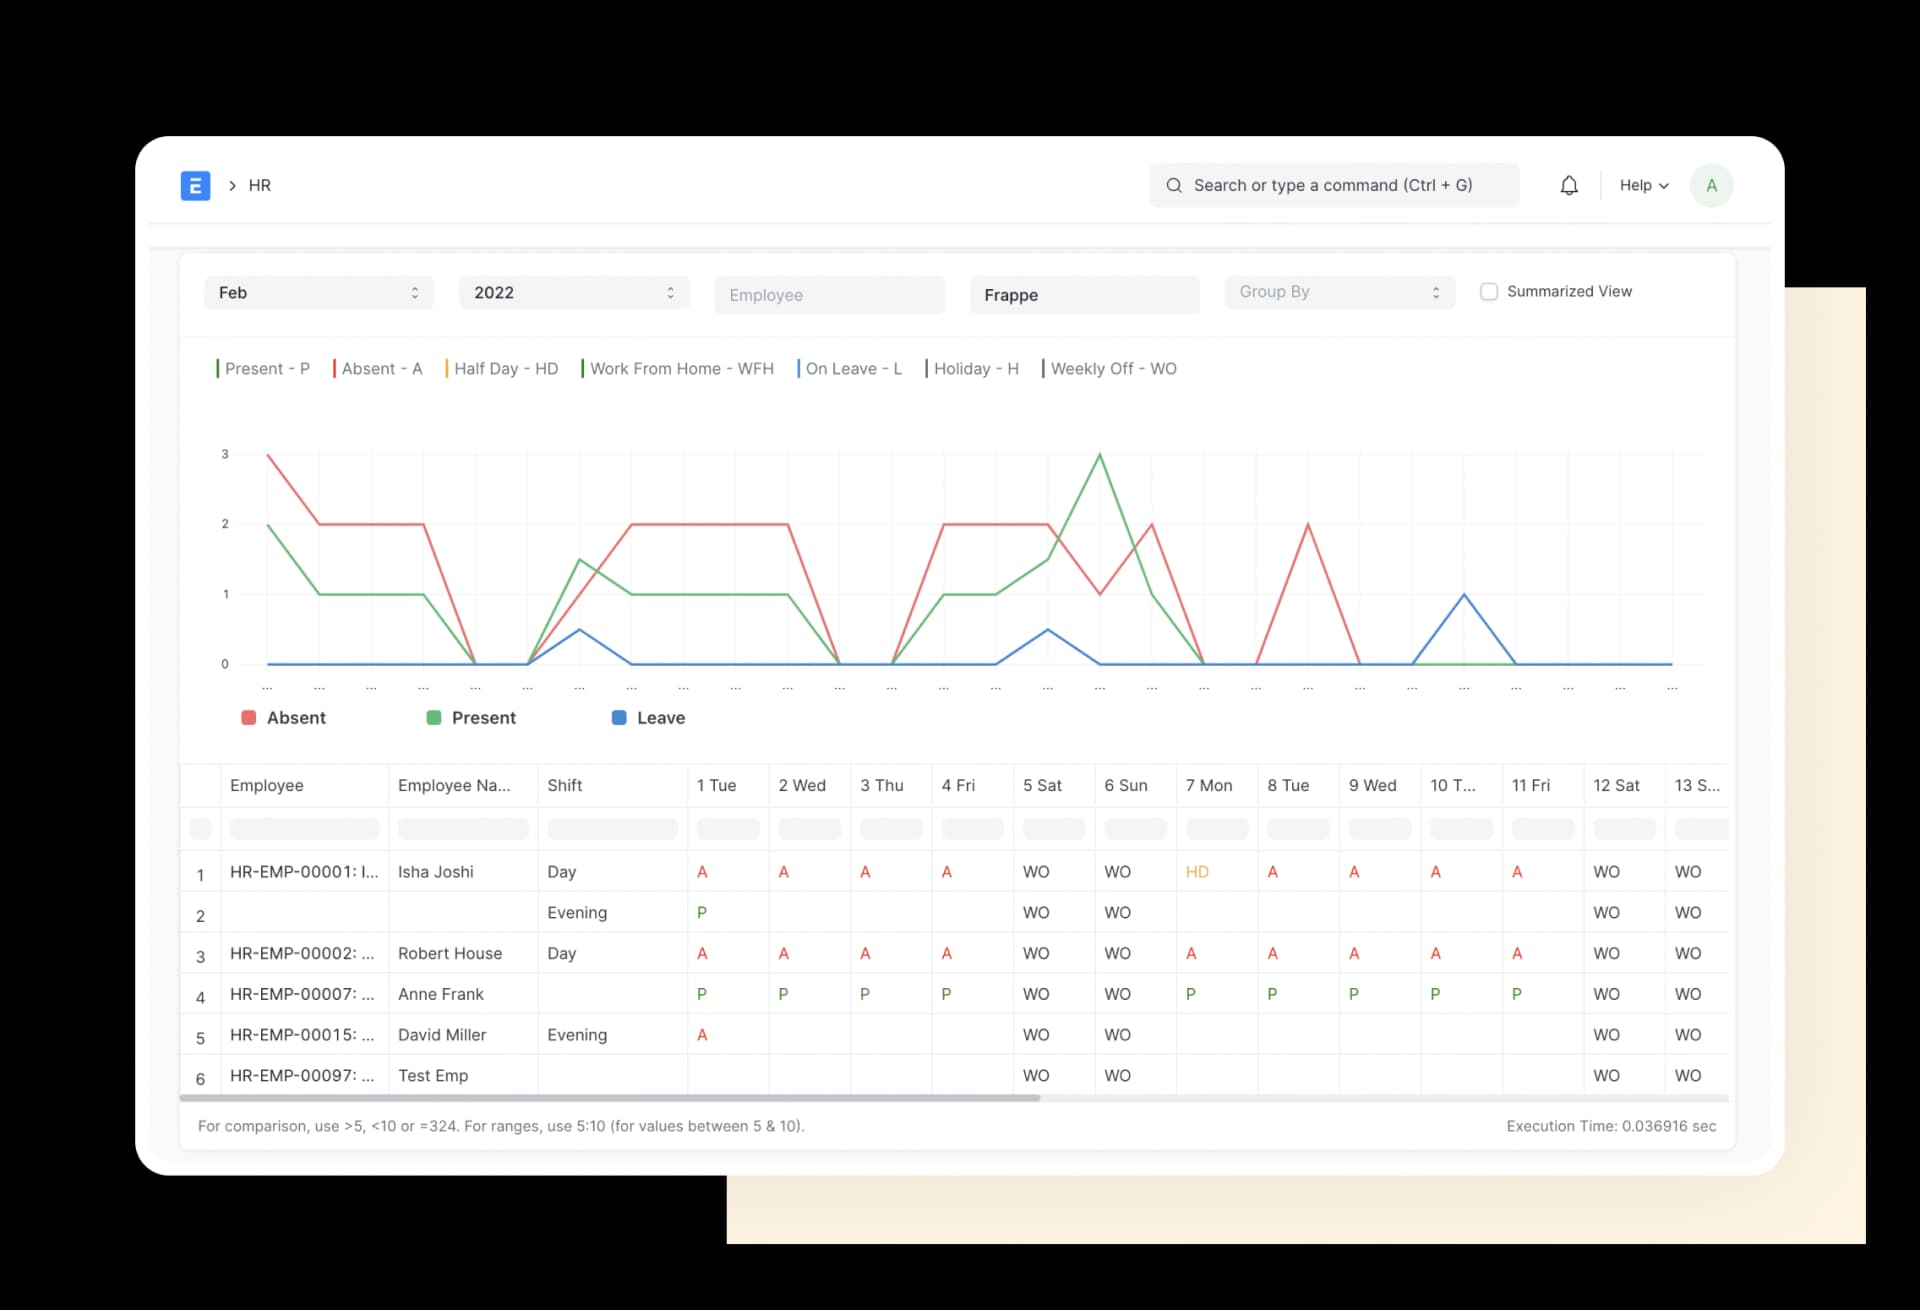Click the Employee Na... column header
1920x1310 pixels.
click(463, 786)
